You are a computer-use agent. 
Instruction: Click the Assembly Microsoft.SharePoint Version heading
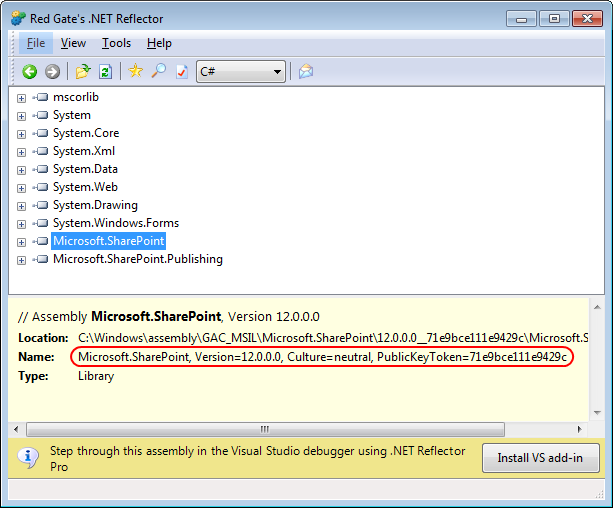[x=169, y=316]
